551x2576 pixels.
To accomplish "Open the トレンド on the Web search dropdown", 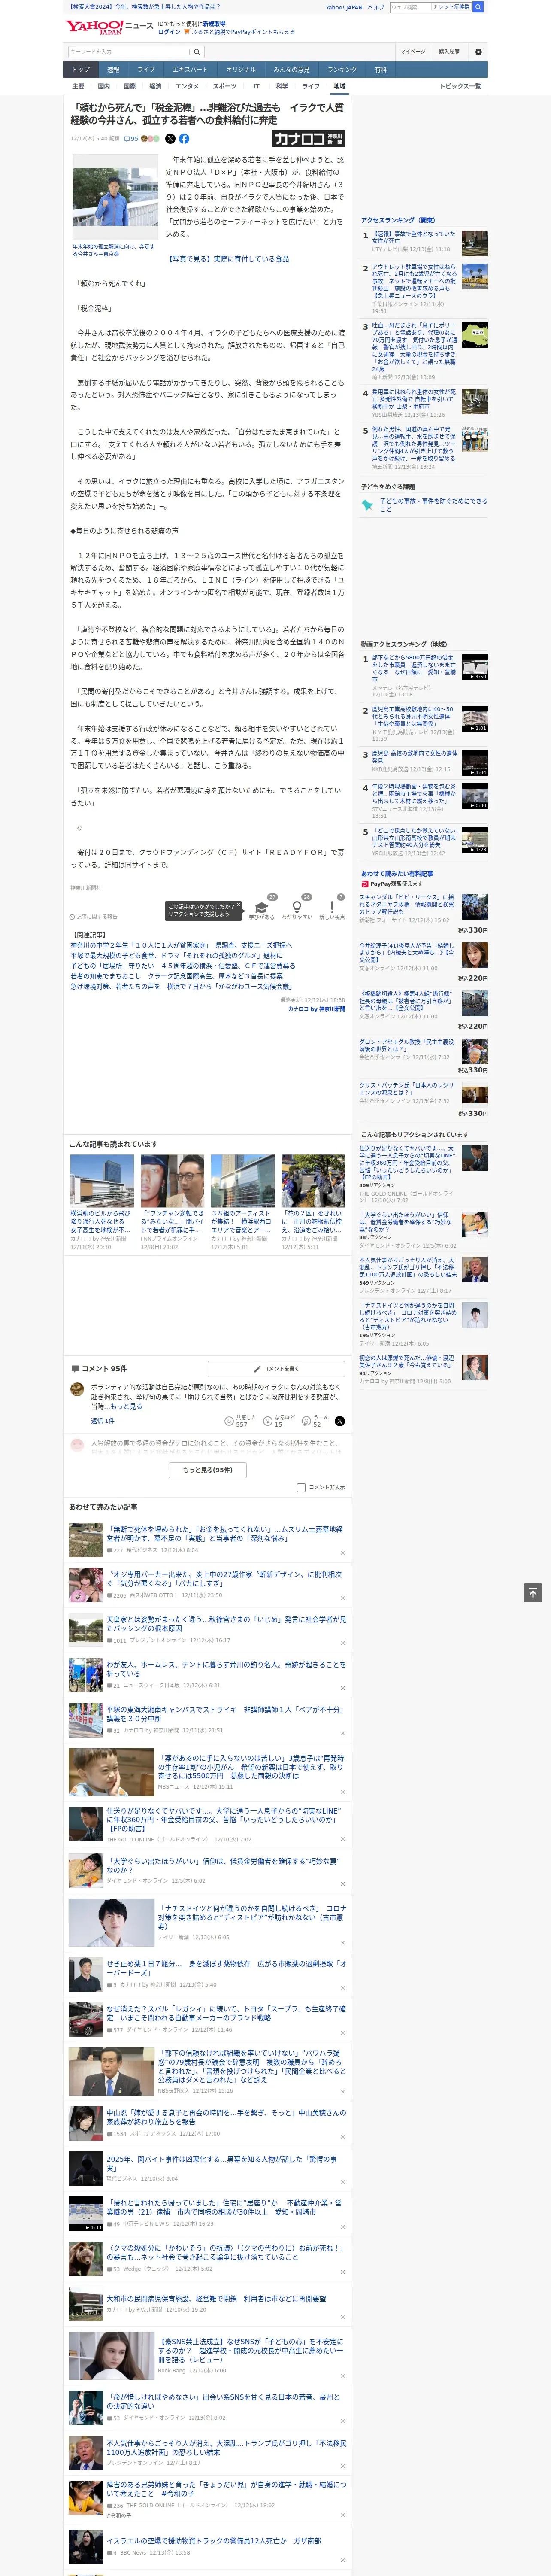I will pos(451,7).
